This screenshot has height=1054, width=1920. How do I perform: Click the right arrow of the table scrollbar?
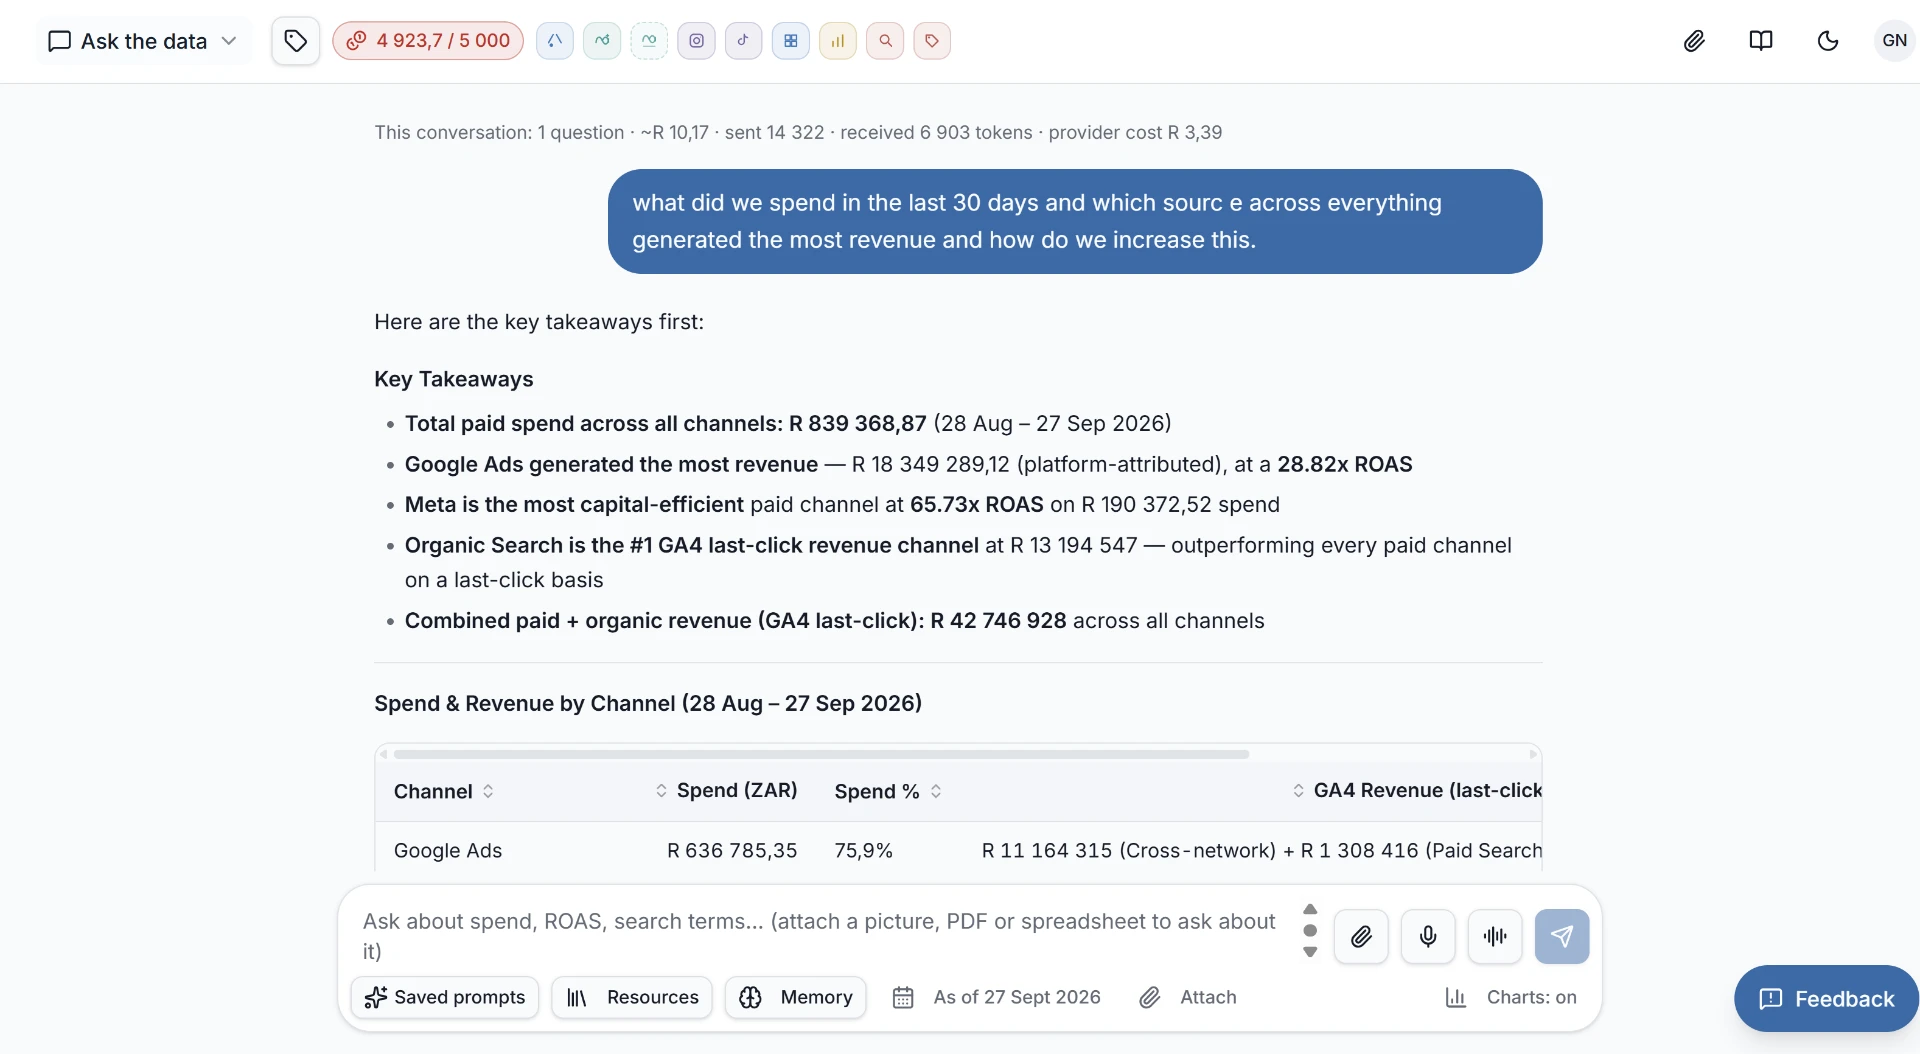1533,754
